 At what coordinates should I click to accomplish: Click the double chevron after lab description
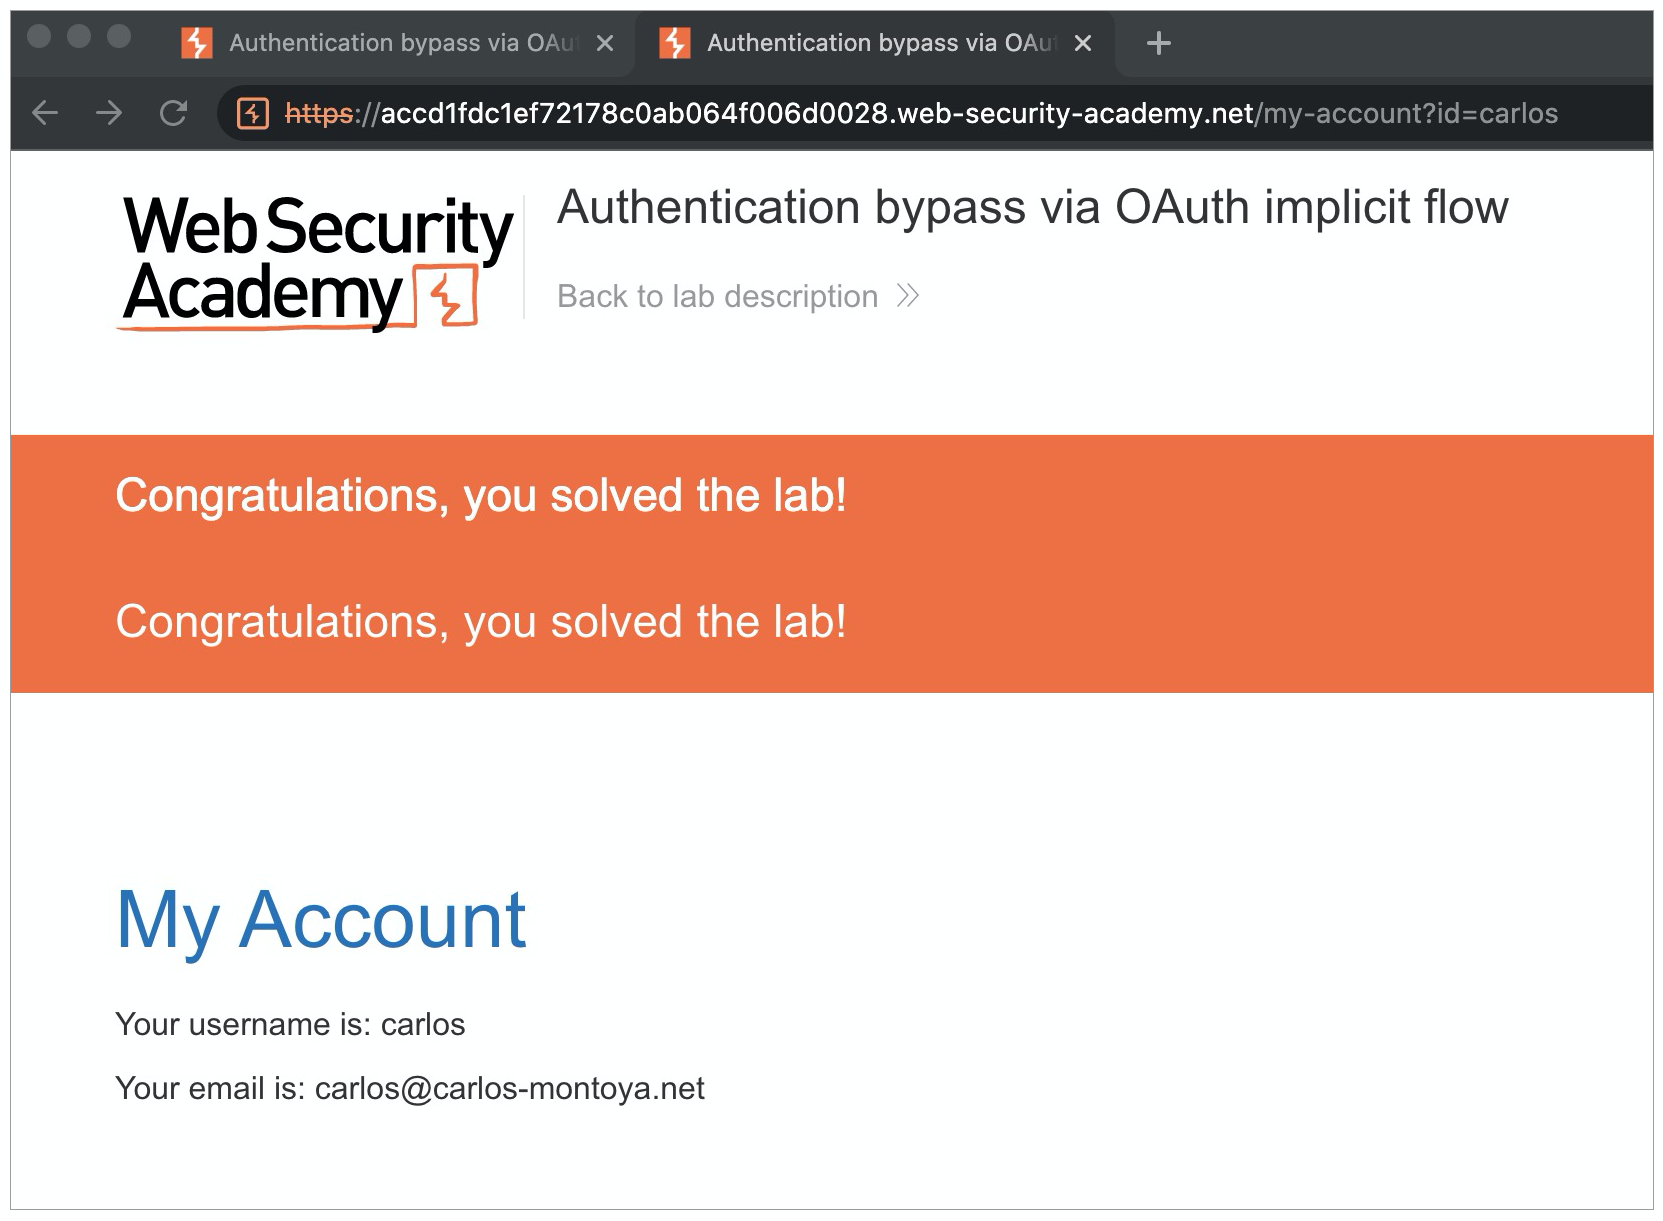pyautogui.click(x=907, y=296)
